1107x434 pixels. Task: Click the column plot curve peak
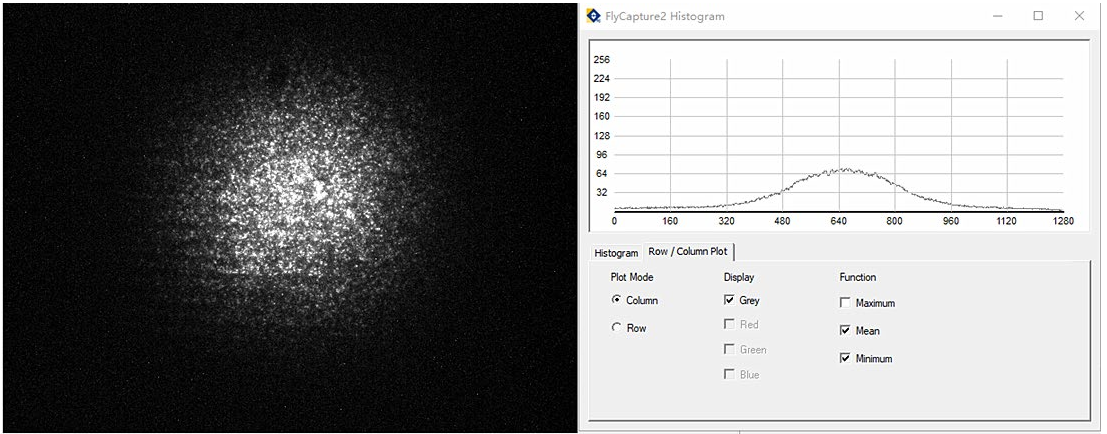[x=844, y=169]
